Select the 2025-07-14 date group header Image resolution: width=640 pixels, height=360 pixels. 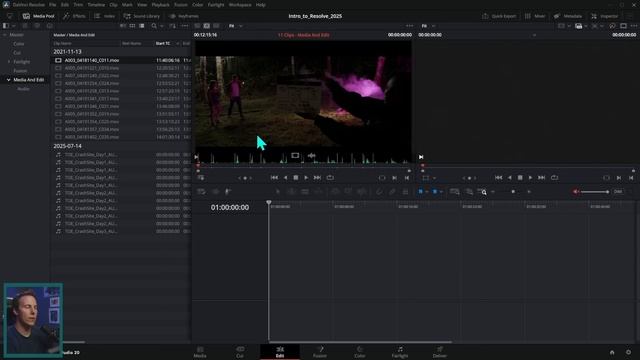67,146
